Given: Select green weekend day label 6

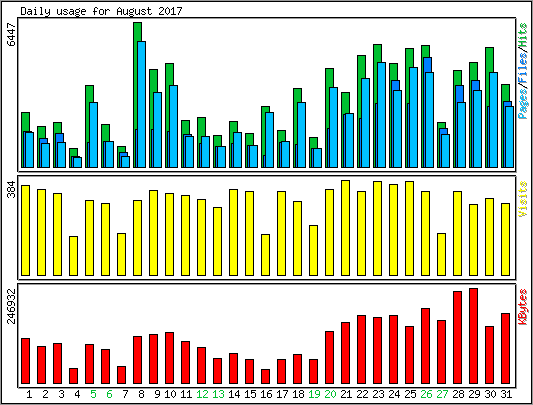Looking at the screenshot, I should point(109,394).
